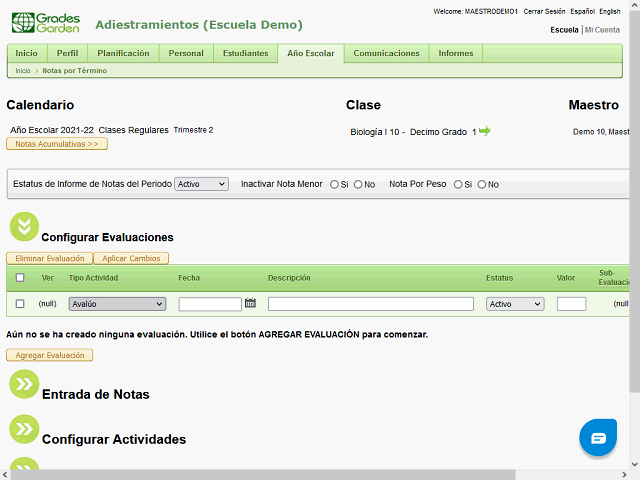Click the Descripción input field
The image size is (640, 480).
pyautogui.click(x=371, y=304)
